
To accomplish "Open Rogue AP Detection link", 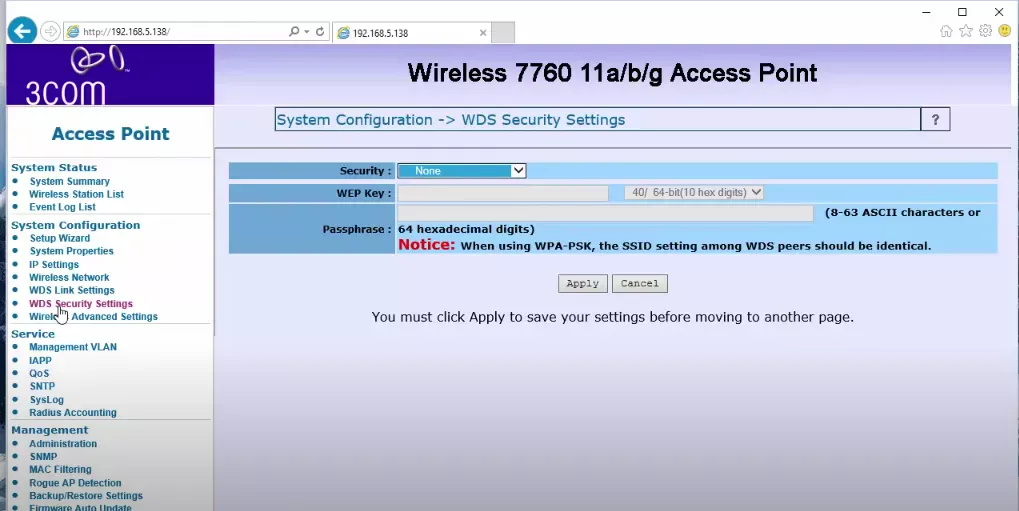I will (x=75, y=483).
